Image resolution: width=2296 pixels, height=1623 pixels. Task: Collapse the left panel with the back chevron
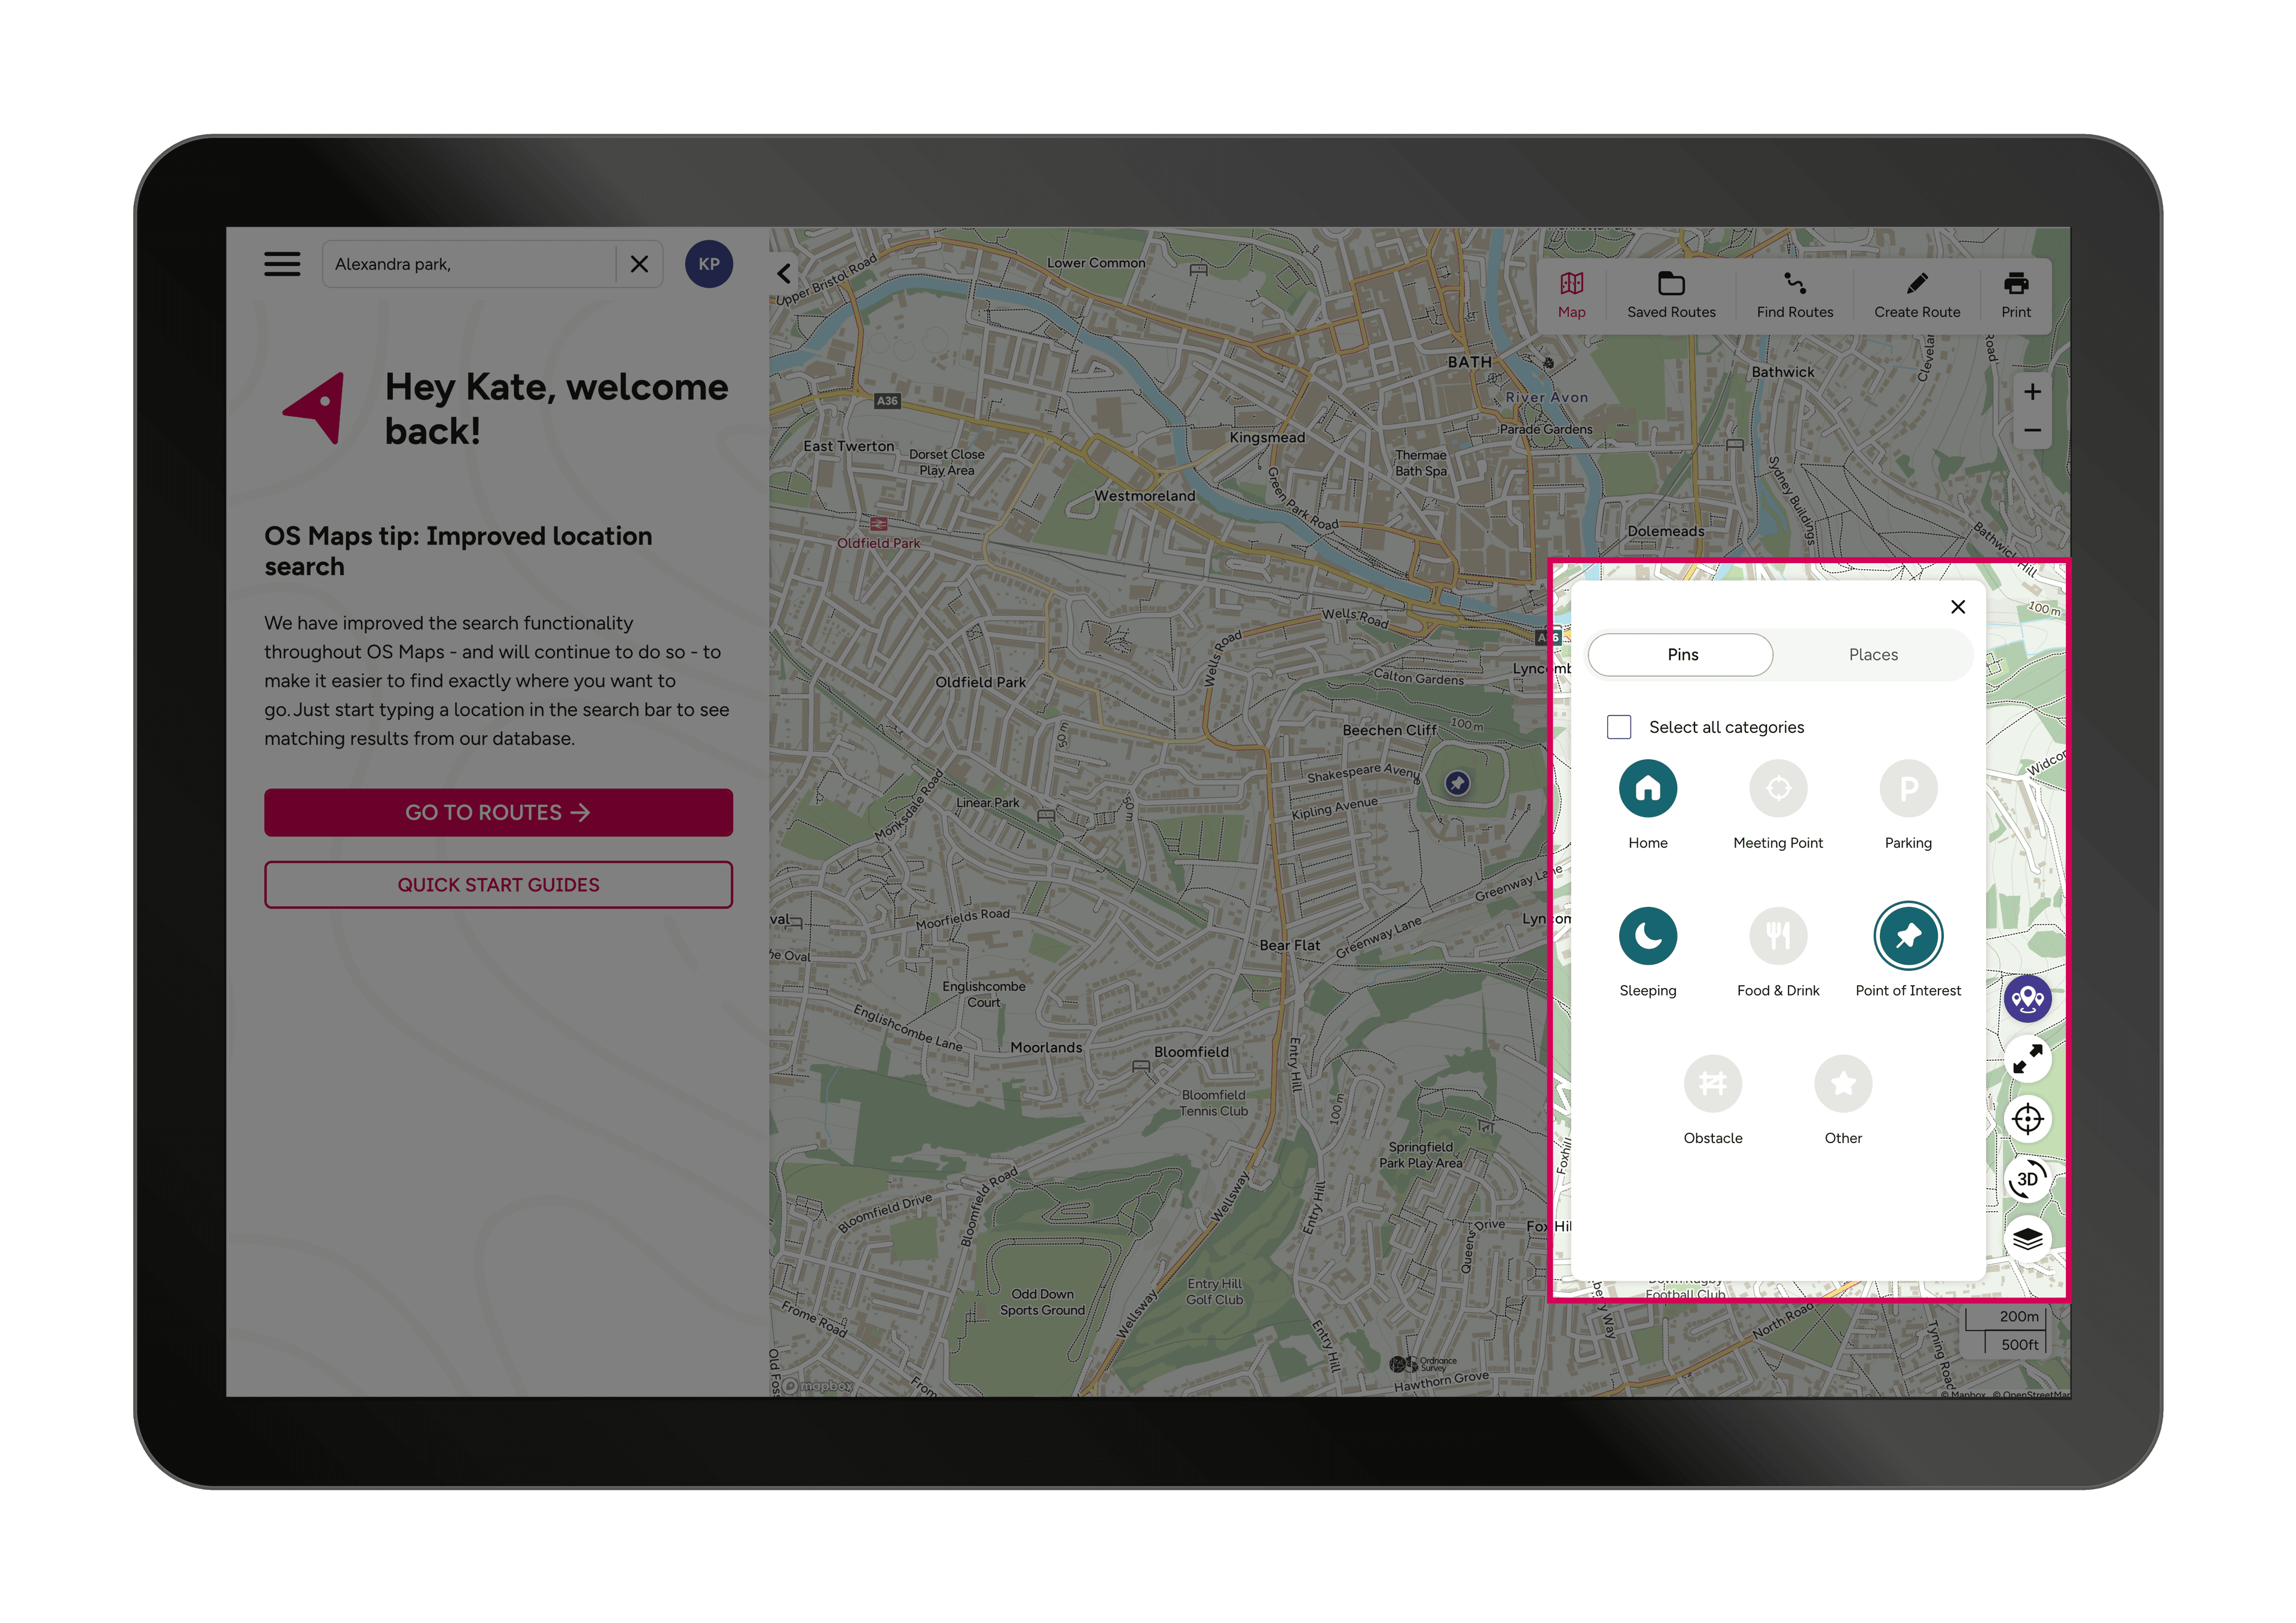pyautogui.click(x=784, y=274)
